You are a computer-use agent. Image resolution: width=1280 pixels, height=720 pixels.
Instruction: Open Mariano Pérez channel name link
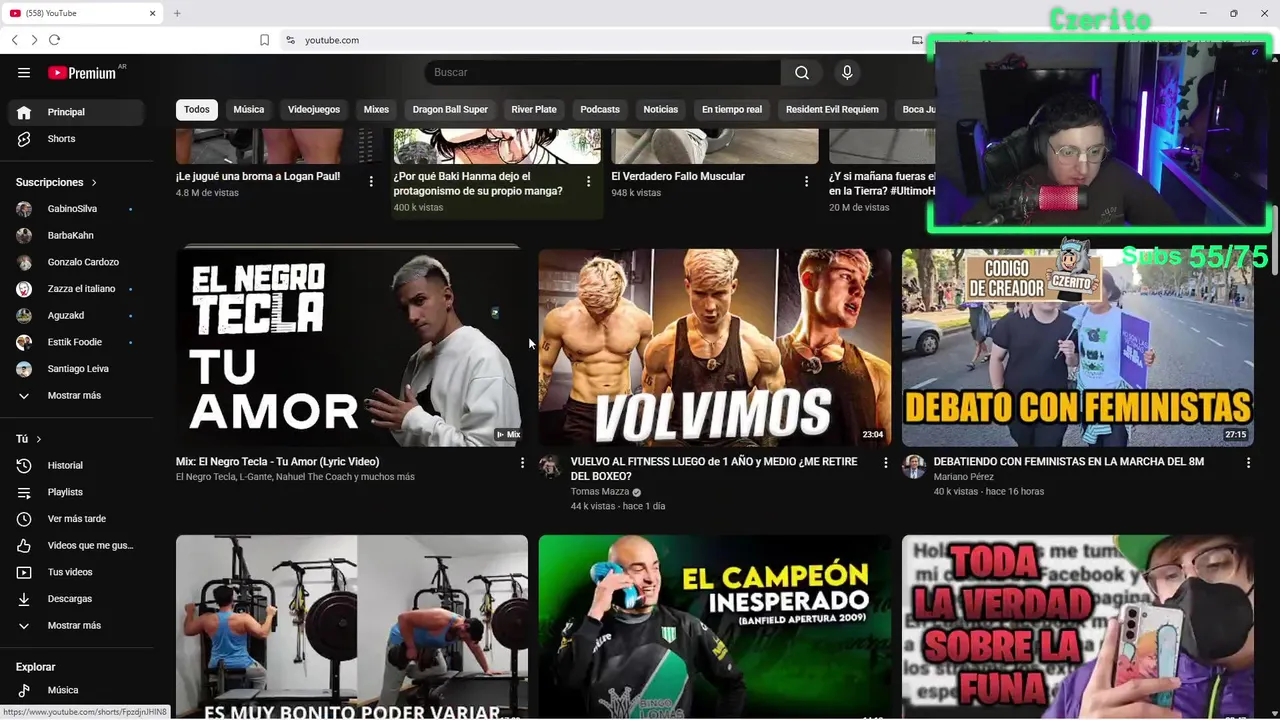[964, 477]
